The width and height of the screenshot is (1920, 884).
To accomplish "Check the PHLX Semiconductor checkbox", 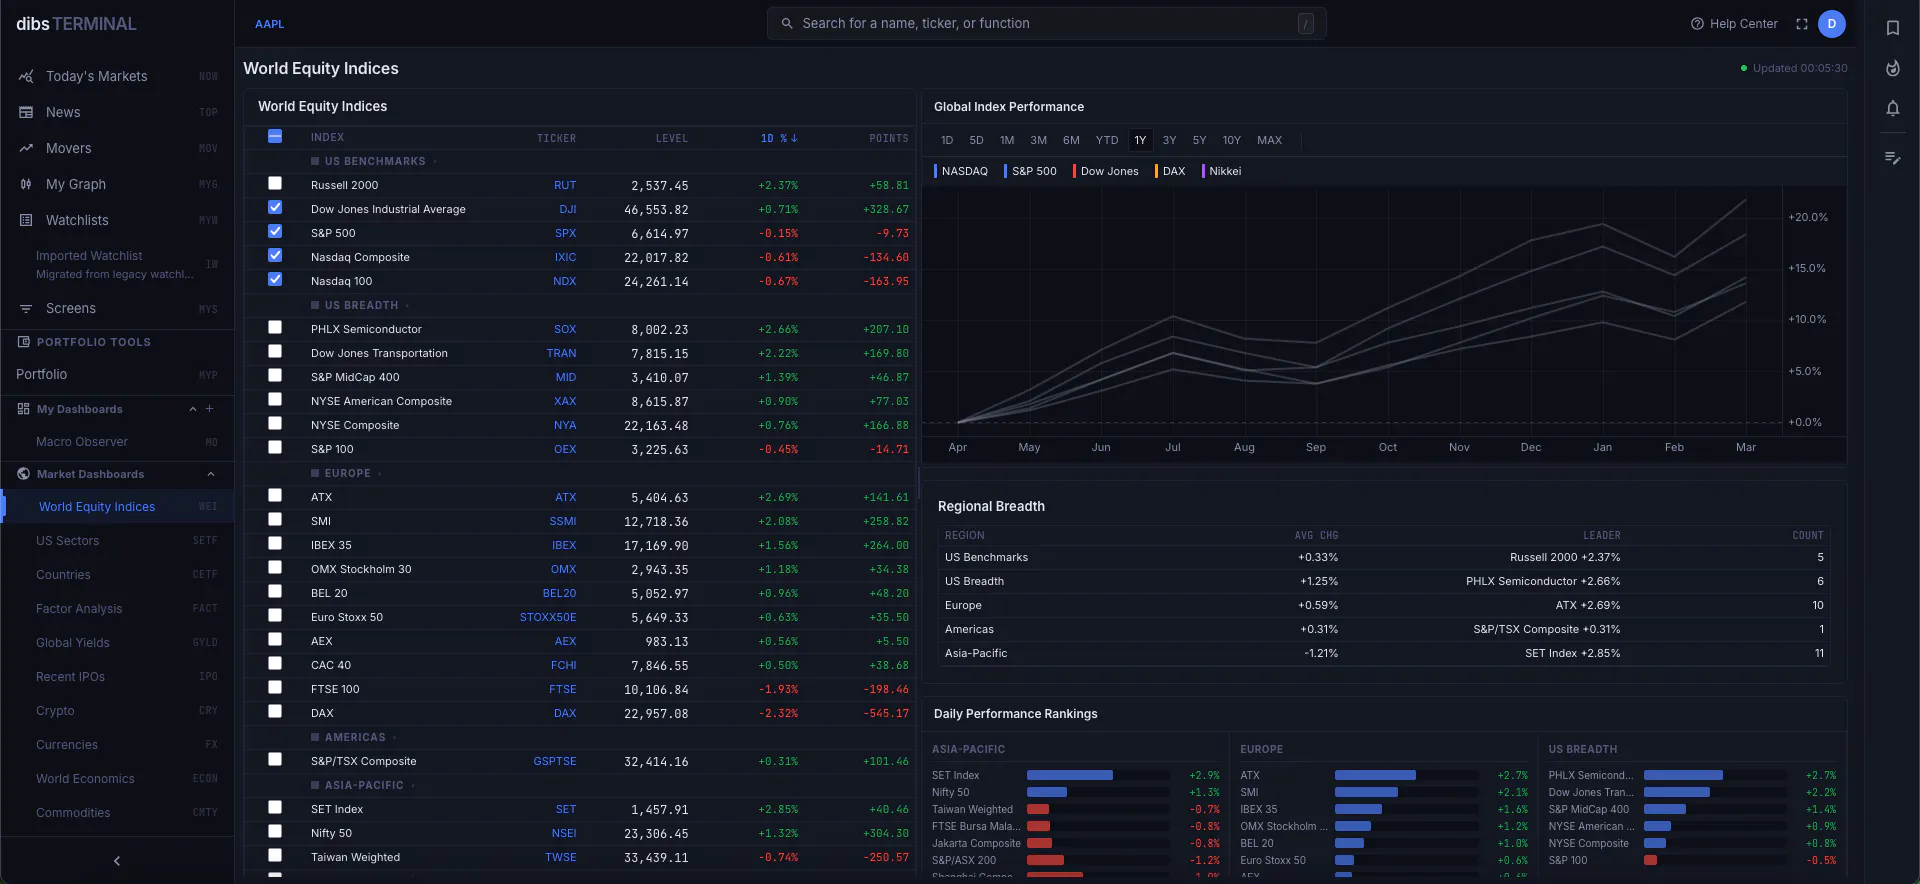I will (x=275, y=327).
